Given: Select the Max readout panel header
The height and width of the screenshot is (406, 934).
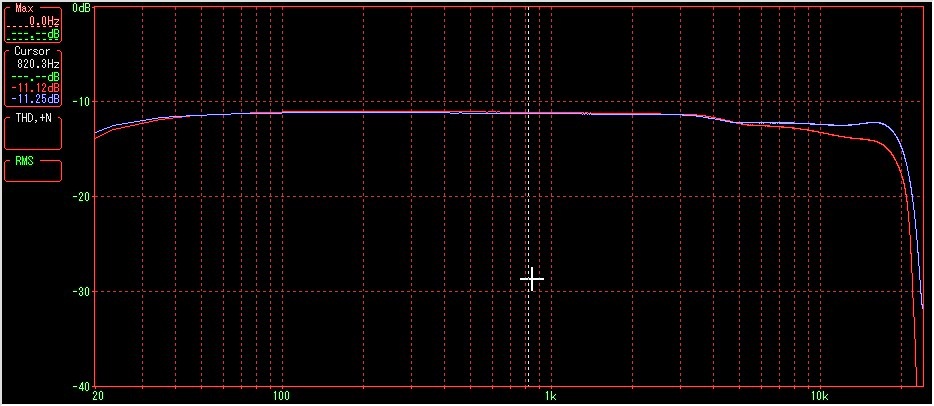Looking at the screenshot, I should (25, 8).
